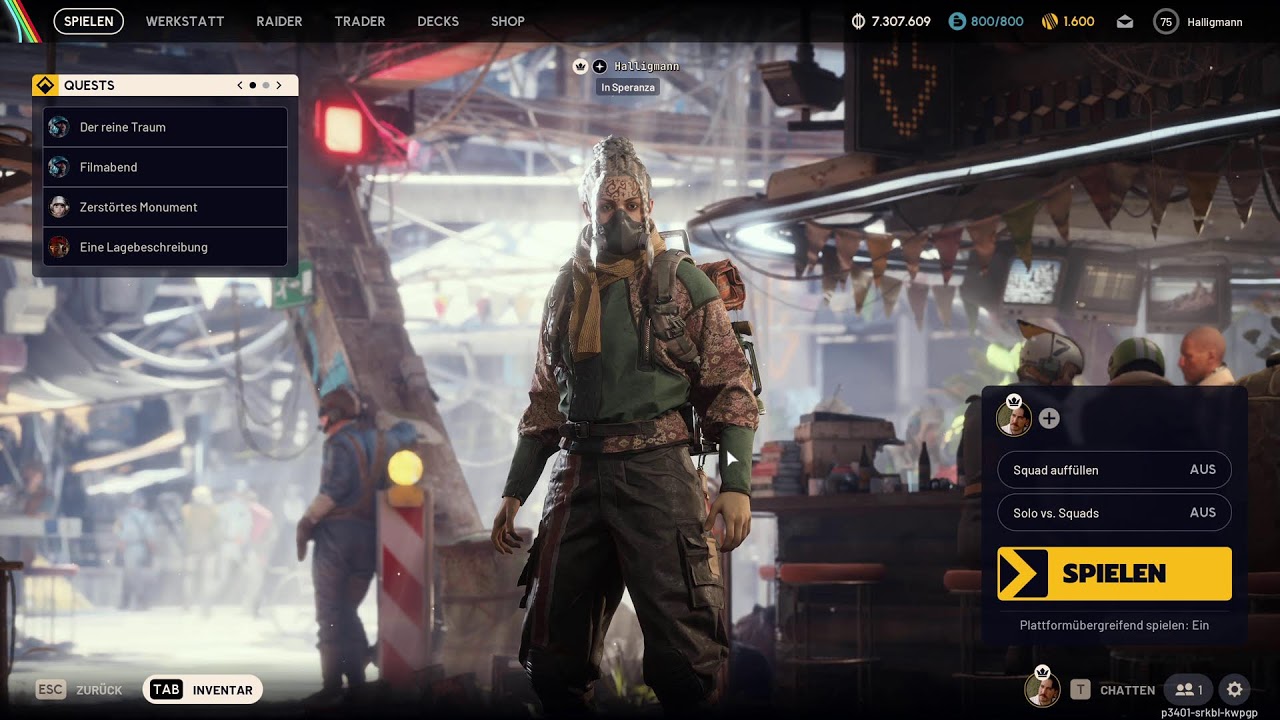Select the first quest page dot
Image resolution: width=1280 pixels, height=720 pixels.
tap(252, 86)
